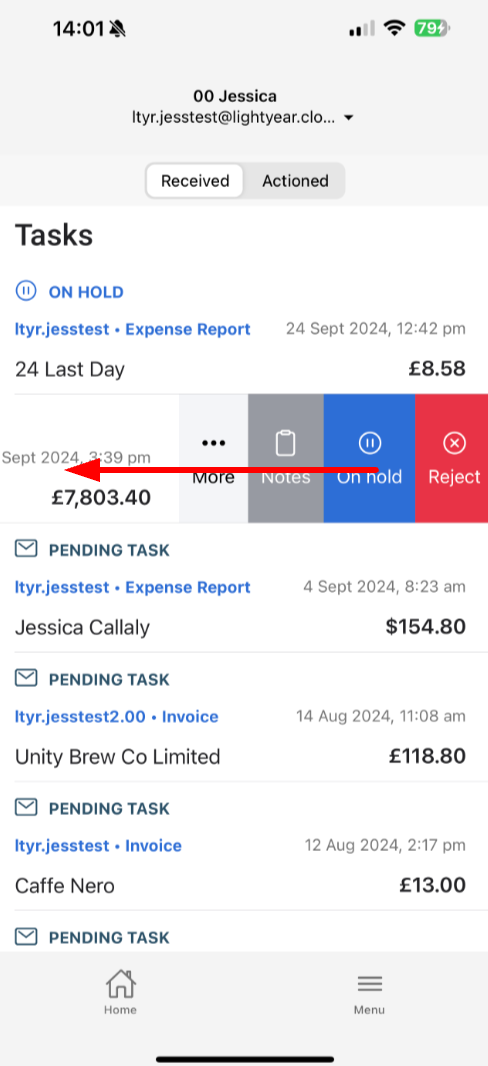Click envelope icon above Caffe Nero task
Viewport: 488px width, 1066px height.
(x=26, y=808)
